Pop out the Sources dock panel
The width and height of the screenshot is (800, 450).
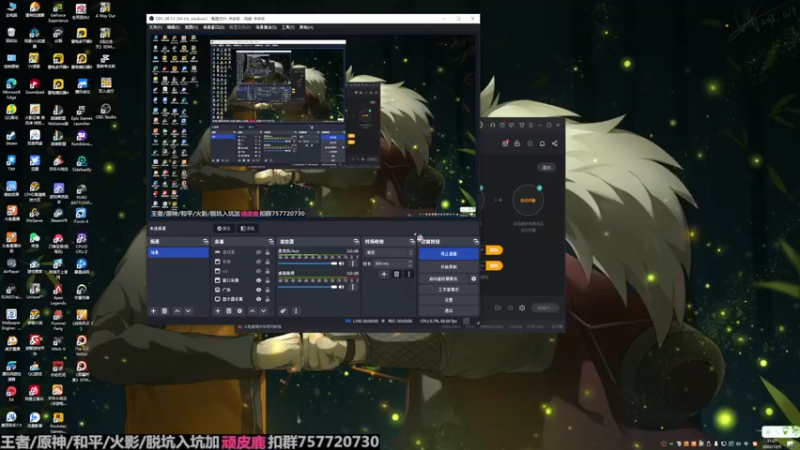(x=271, y=241)
